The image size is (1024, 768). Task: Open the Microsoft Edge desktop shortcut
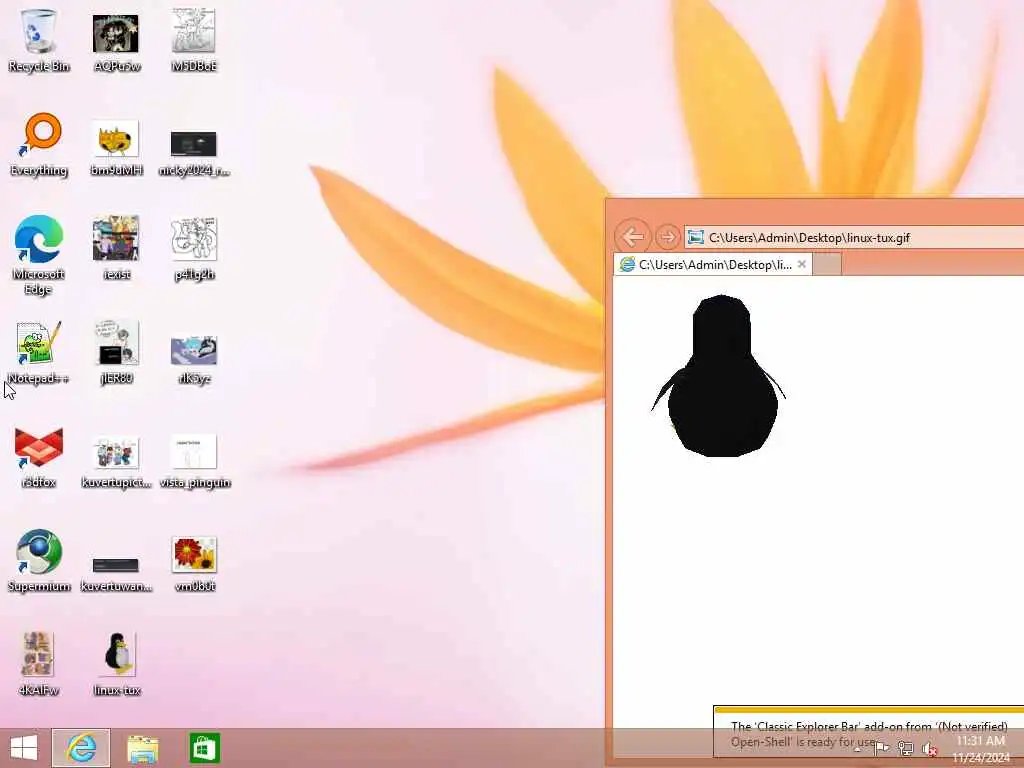39,255
